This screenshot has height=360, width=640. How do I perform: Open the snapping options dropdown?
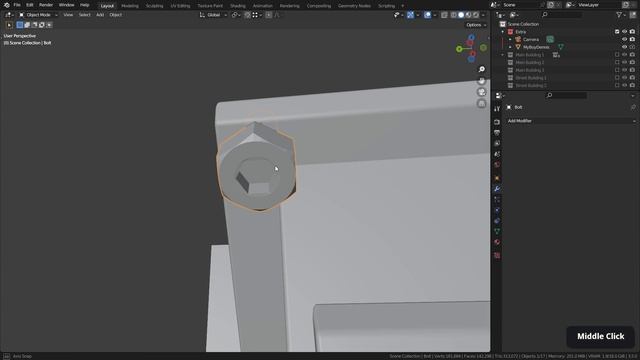click(x=258, y=15)
